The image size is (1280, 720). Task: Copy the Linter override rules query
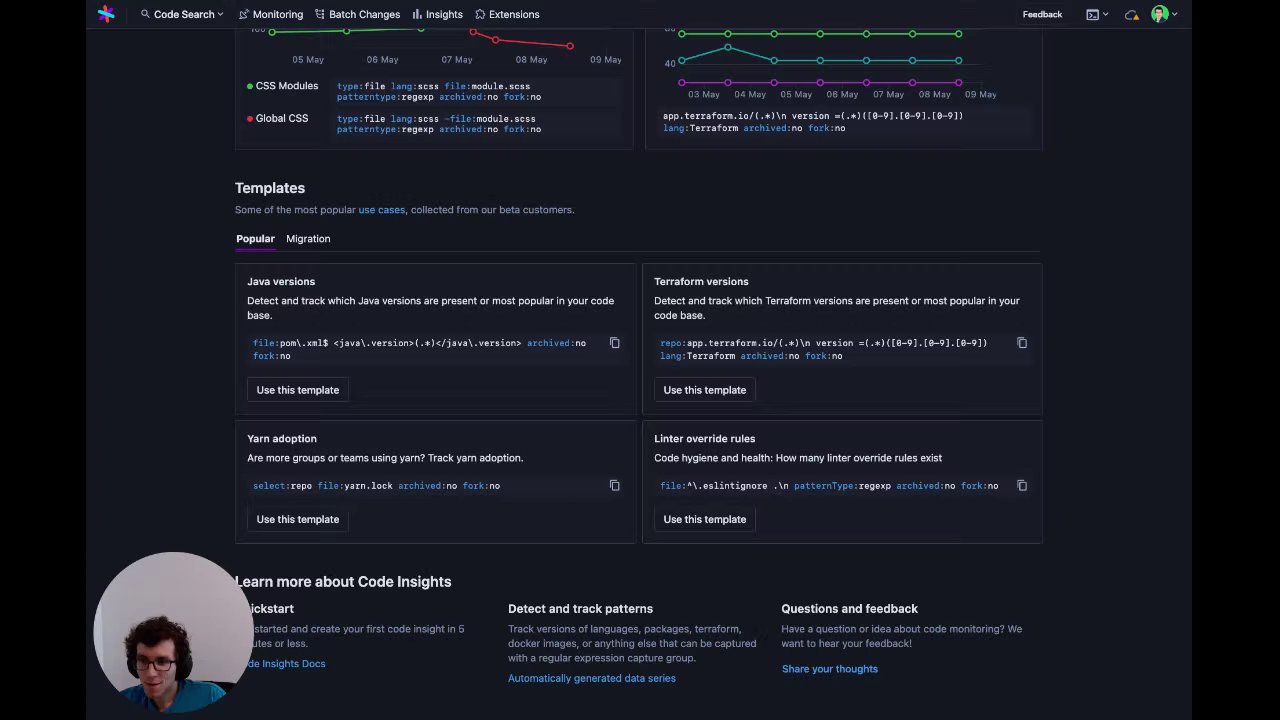pyautogui.click(x=1022, y=486)
